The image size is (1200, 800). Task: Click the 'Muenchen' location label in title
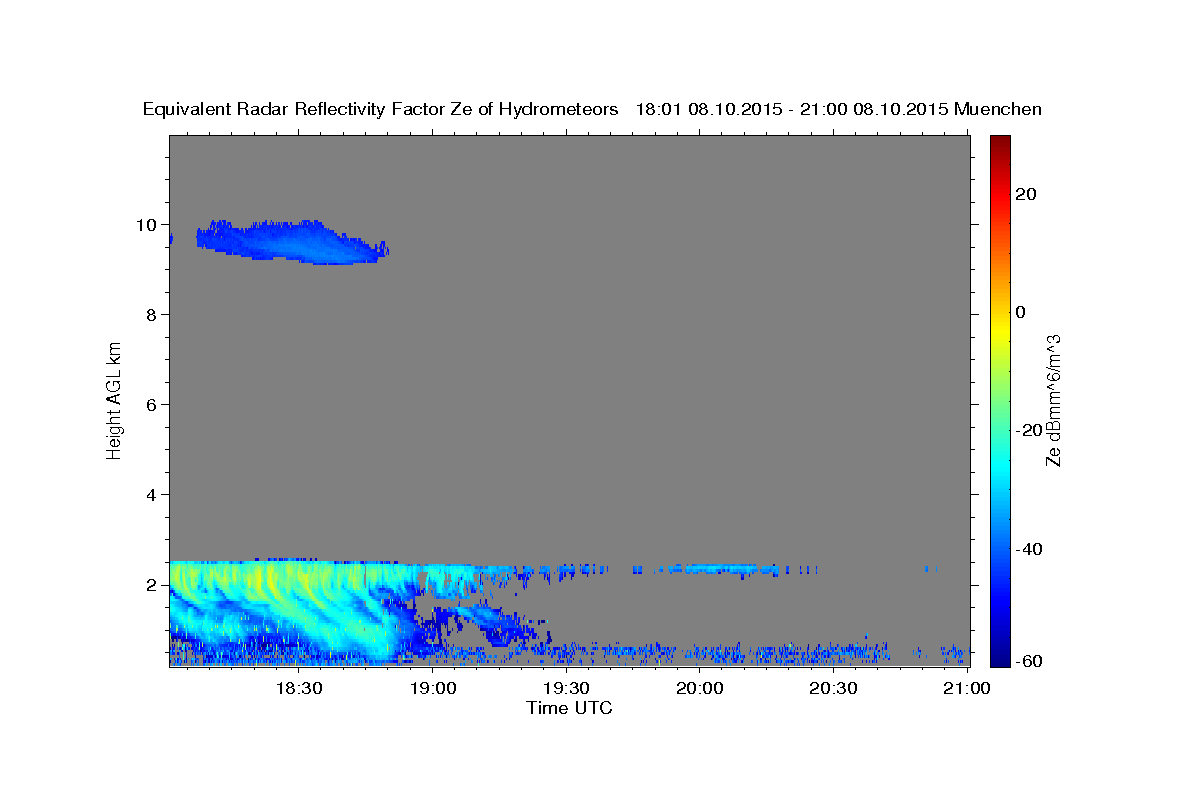pos(998,109)
